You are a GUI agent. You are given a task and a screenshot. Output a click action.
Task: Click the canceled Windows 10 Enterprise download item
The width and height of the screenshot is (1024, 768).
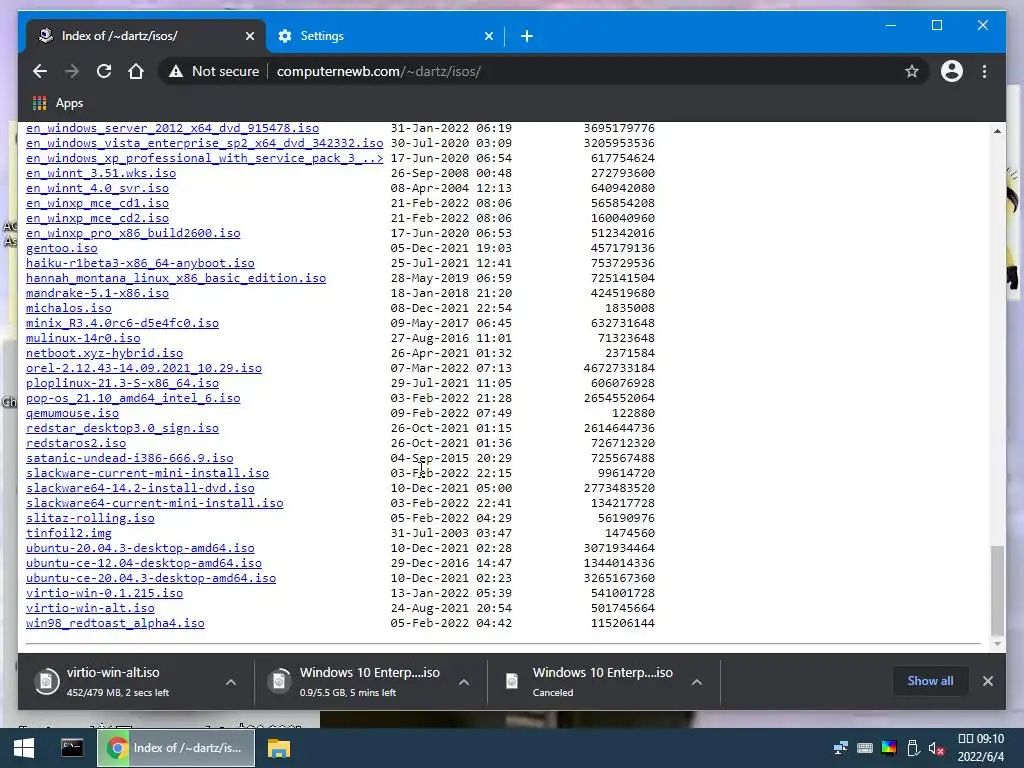[x=603, y=682]
